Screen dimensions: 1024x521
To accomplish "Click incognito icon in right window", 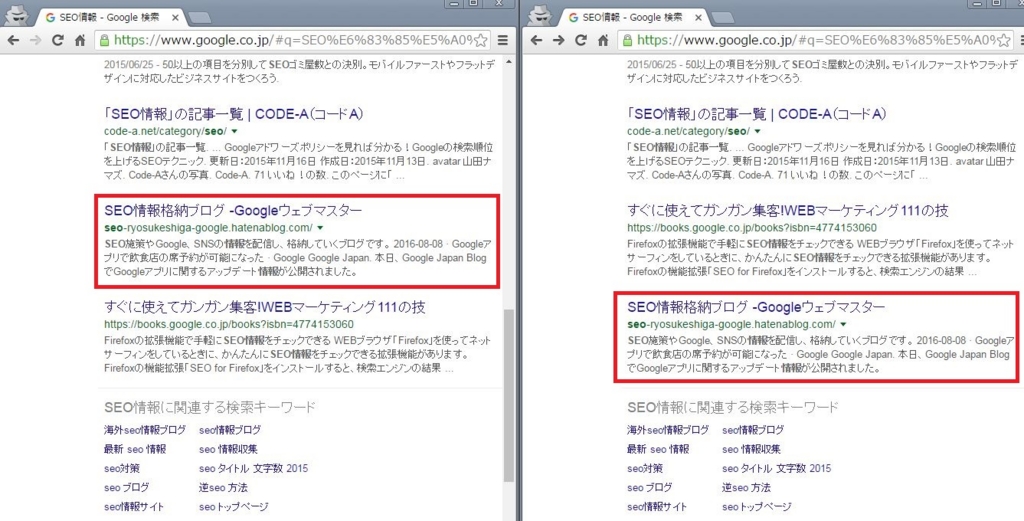I will tap(539, 13).
